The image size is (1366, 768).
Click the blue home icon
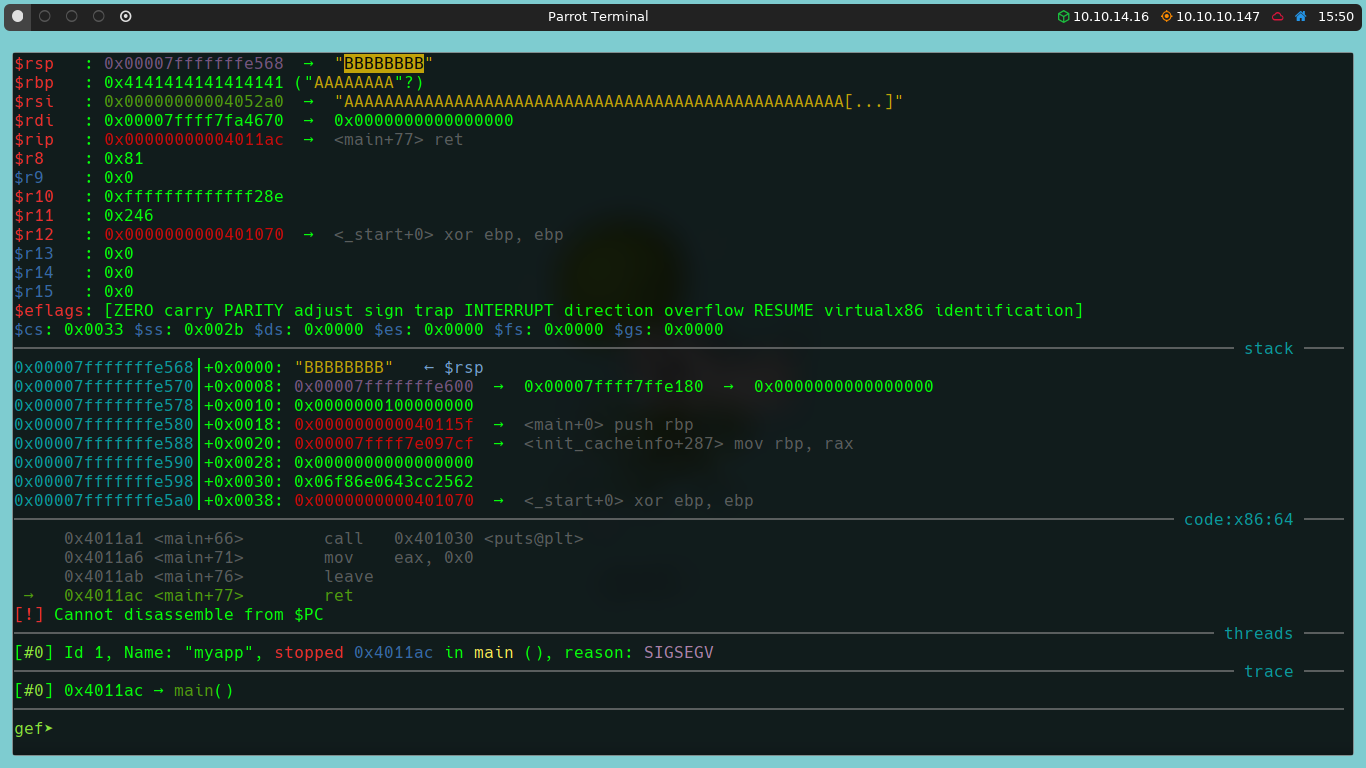[1301, 16]
